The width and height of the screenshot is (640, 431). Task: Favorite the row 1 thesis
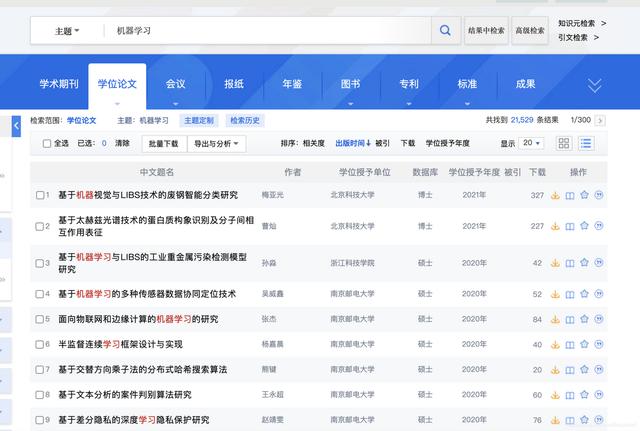pyautogui.click(x=584, y=195)
